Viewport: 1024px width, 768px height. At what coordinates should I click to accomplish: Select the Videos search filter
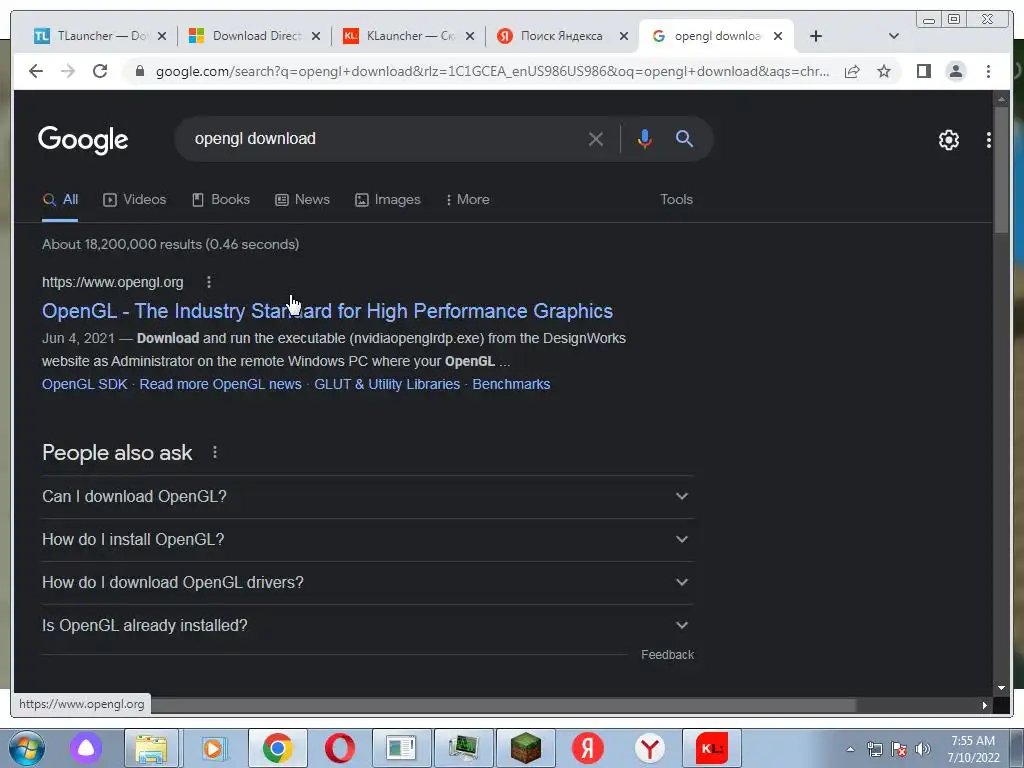(135, 200)
